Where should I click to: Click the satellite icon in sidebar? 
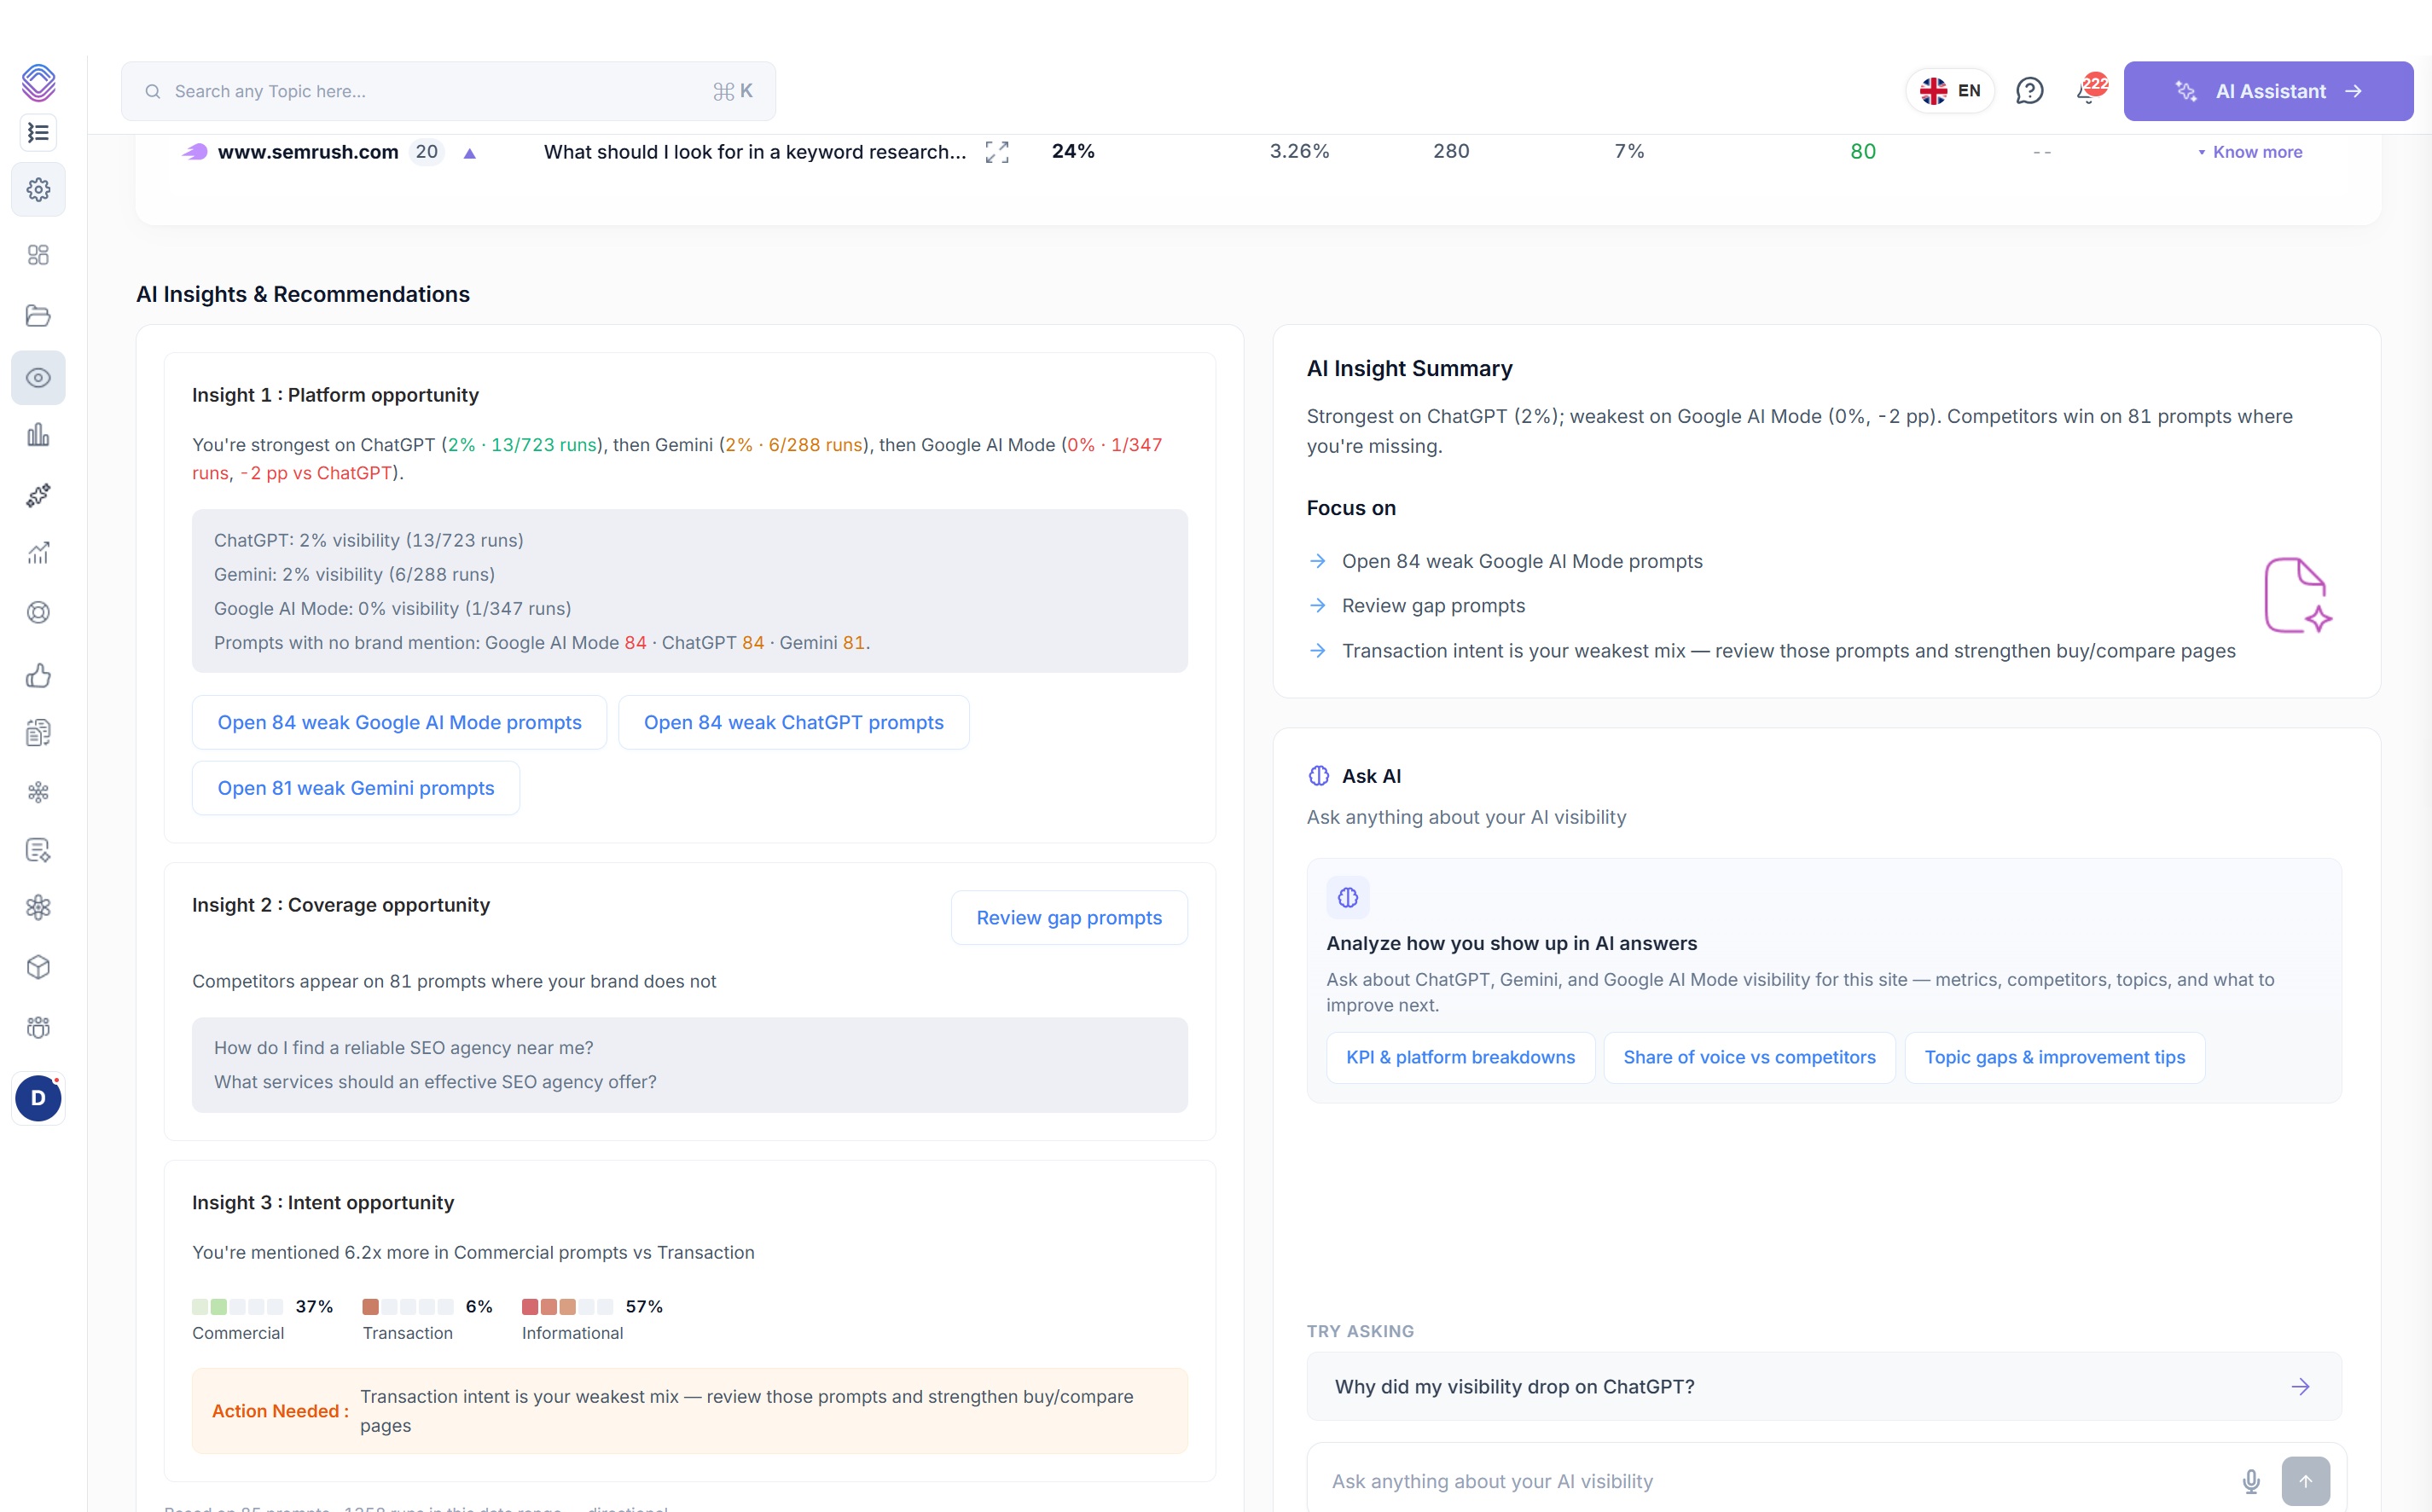click(38, 495)
